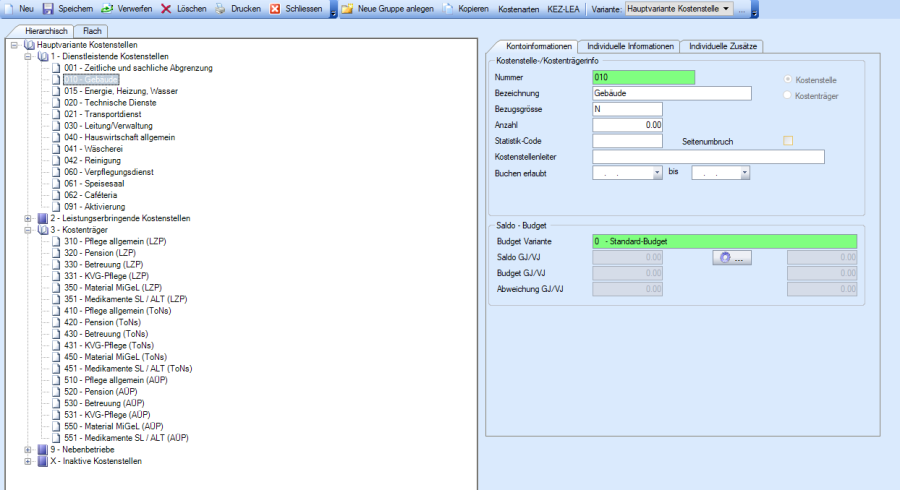Click the Drucken printer icon
Screen dimensions: 900x490
(x=220, y=9)
